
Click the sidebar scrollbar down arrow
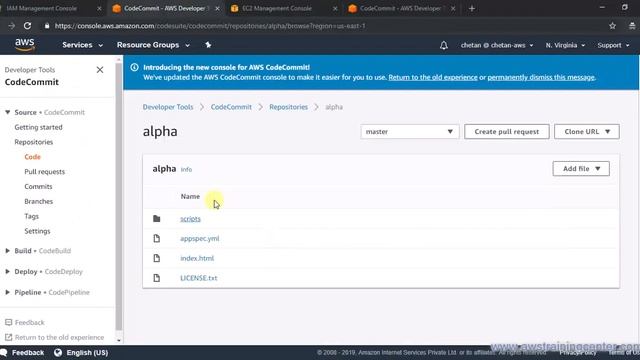(119, 340)
